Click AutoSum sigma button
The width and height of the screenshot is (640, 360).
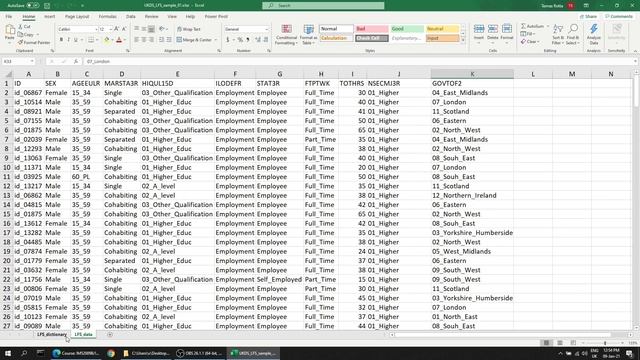click(x=532, y=27)
